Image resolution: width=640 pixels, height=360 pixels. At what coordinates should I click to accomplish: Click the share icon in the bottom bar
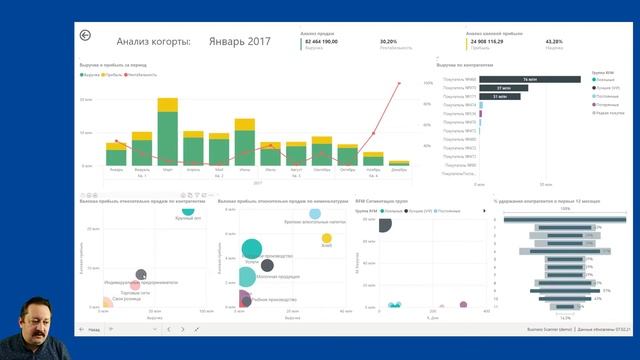click(x=111, y=329)
